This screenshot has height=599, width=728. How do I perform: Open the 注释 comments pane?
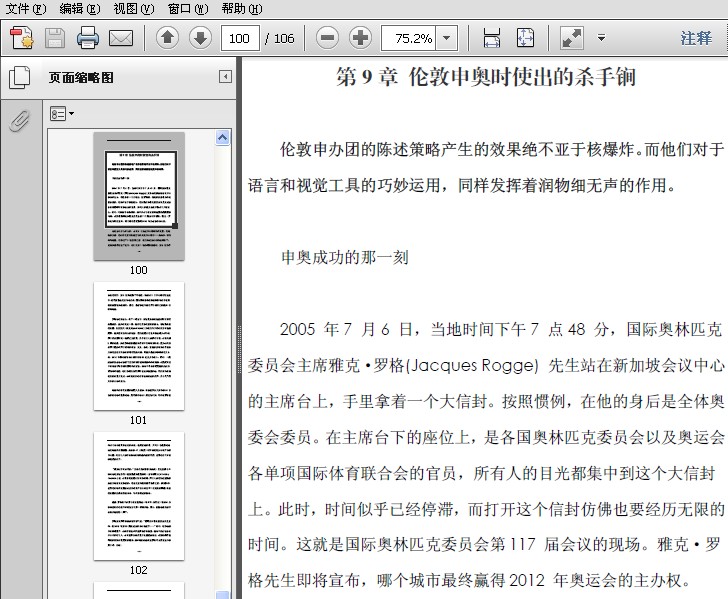click(x=696, y=39)
